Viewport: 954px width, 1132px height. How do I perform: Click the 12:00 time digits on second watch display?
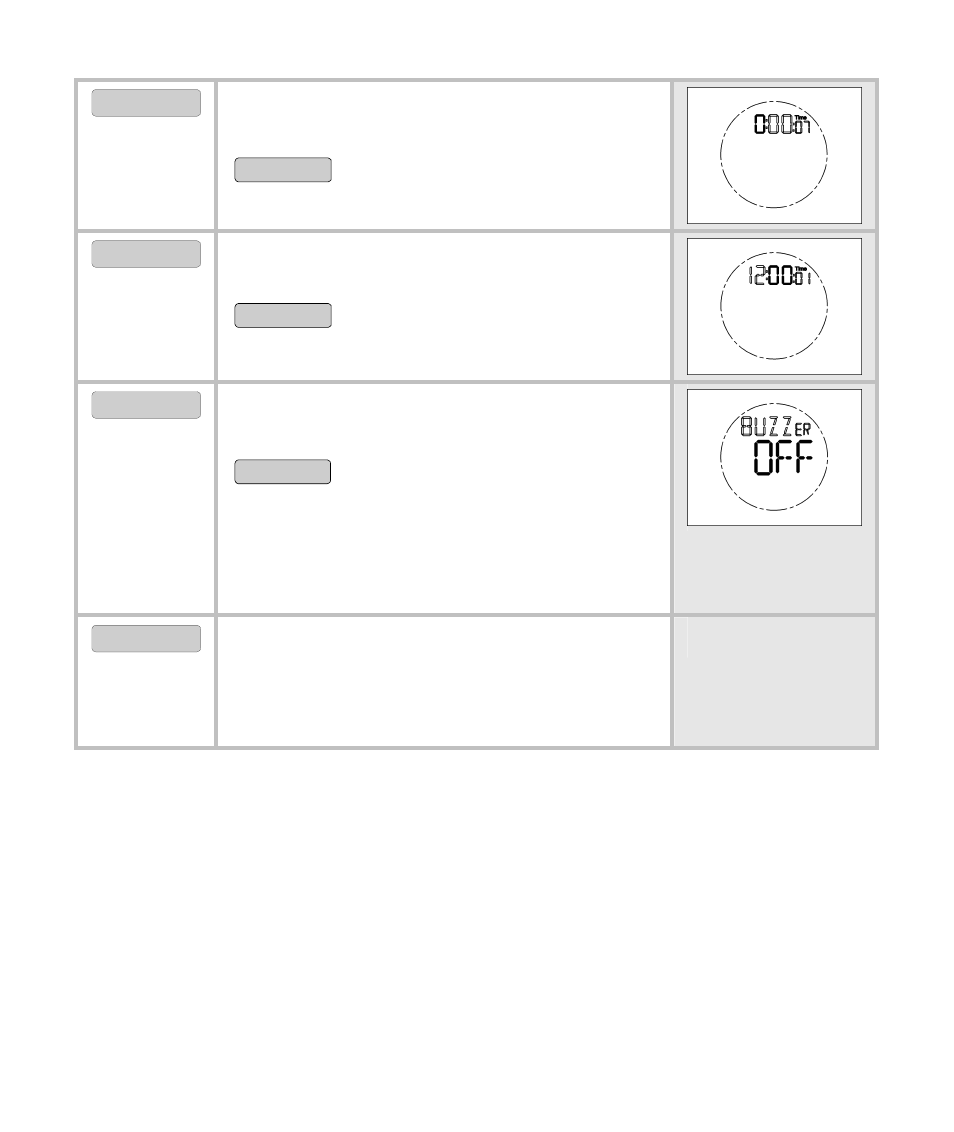coord(771,276)
